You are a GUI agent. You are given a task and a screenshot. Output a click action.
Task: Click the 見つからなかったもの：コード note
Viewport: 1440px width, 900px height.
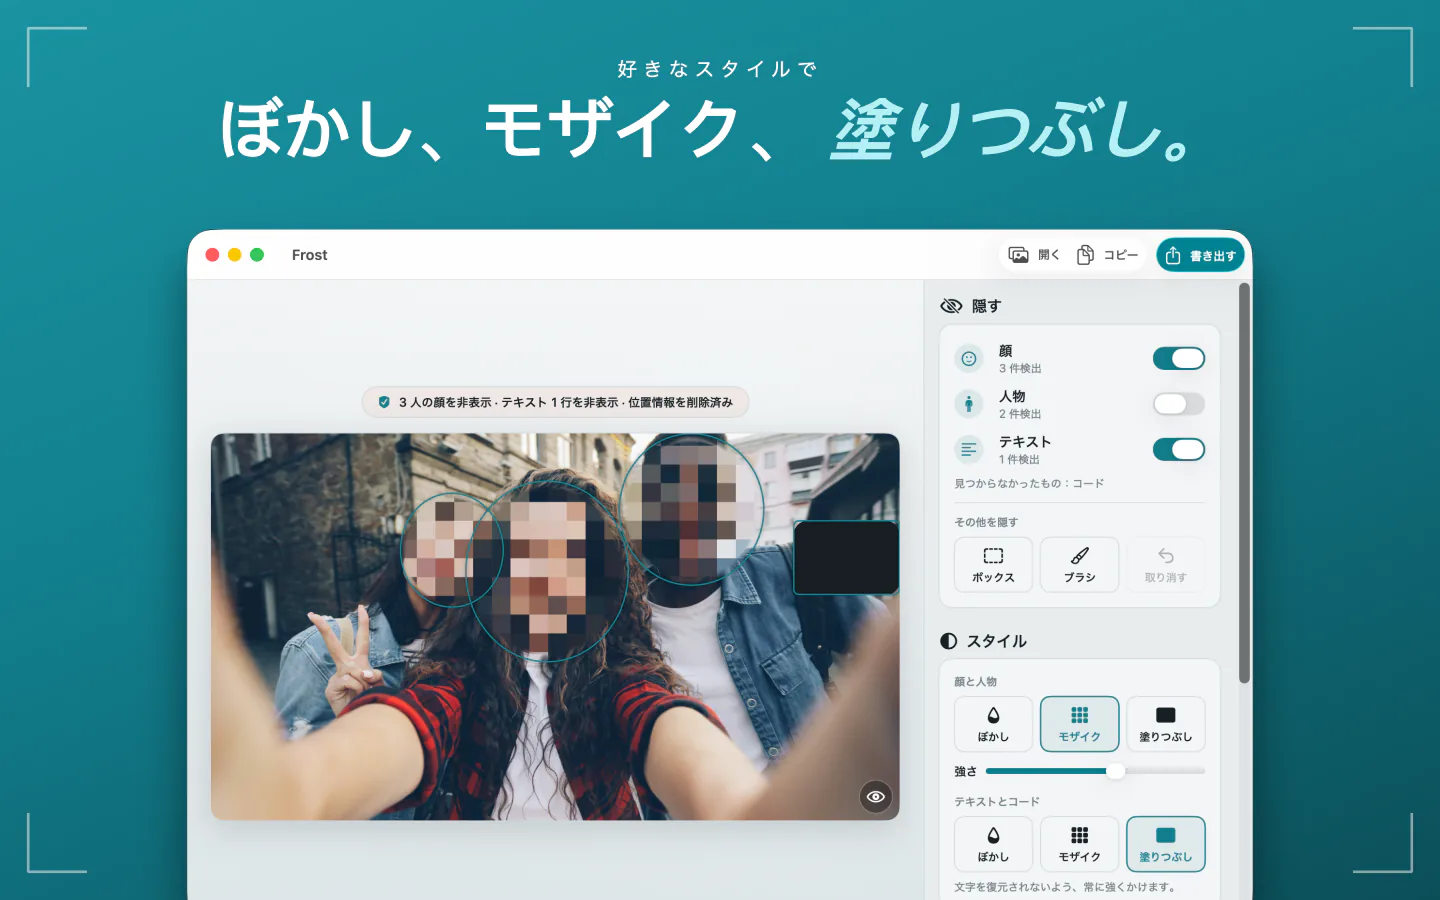[x=1029, y=484]
